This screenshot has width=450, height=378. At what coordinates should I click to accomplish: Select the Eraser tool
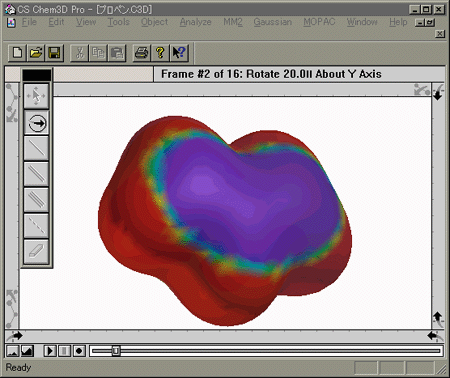click(36, 252)
